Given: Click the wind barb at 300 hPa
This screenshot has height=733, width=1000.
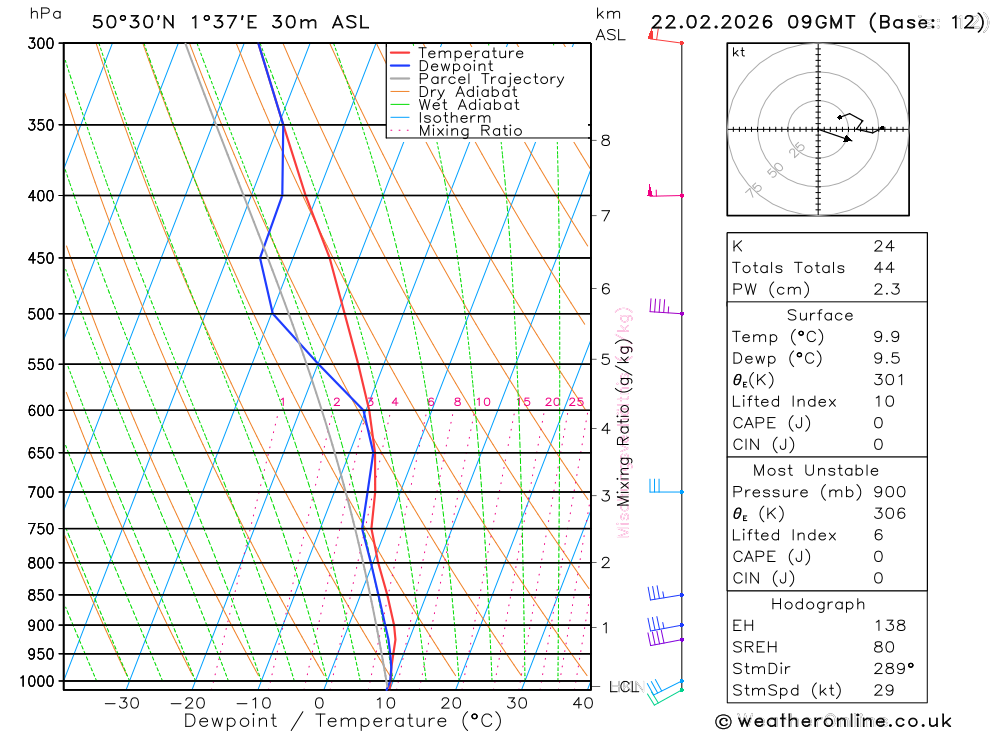Looking at the screenshot, I should tap(665, 36).
